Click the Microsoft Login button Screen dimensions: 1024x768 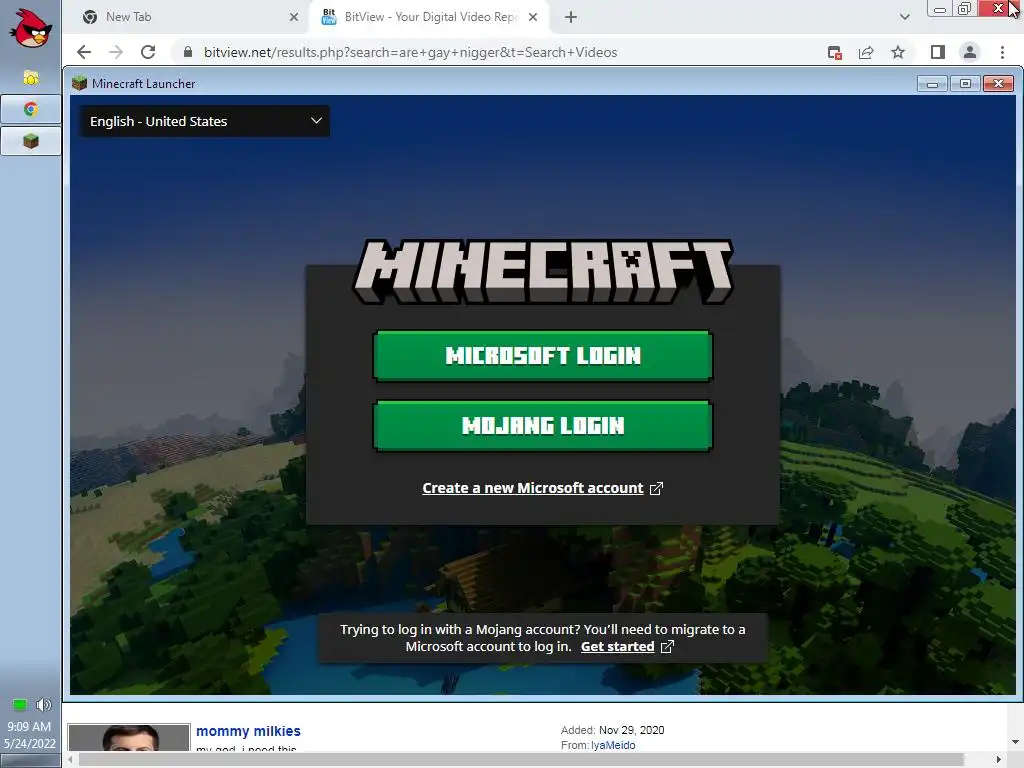coord(543,356)
